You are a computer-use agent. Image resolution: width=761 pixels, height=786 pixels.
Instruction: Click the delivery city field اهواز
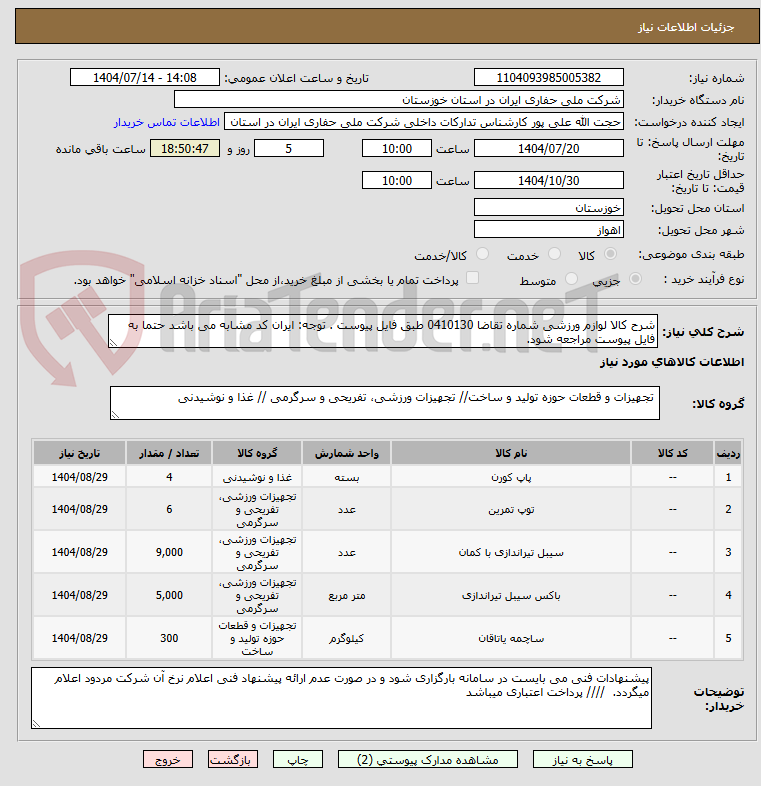pos(548,230)
